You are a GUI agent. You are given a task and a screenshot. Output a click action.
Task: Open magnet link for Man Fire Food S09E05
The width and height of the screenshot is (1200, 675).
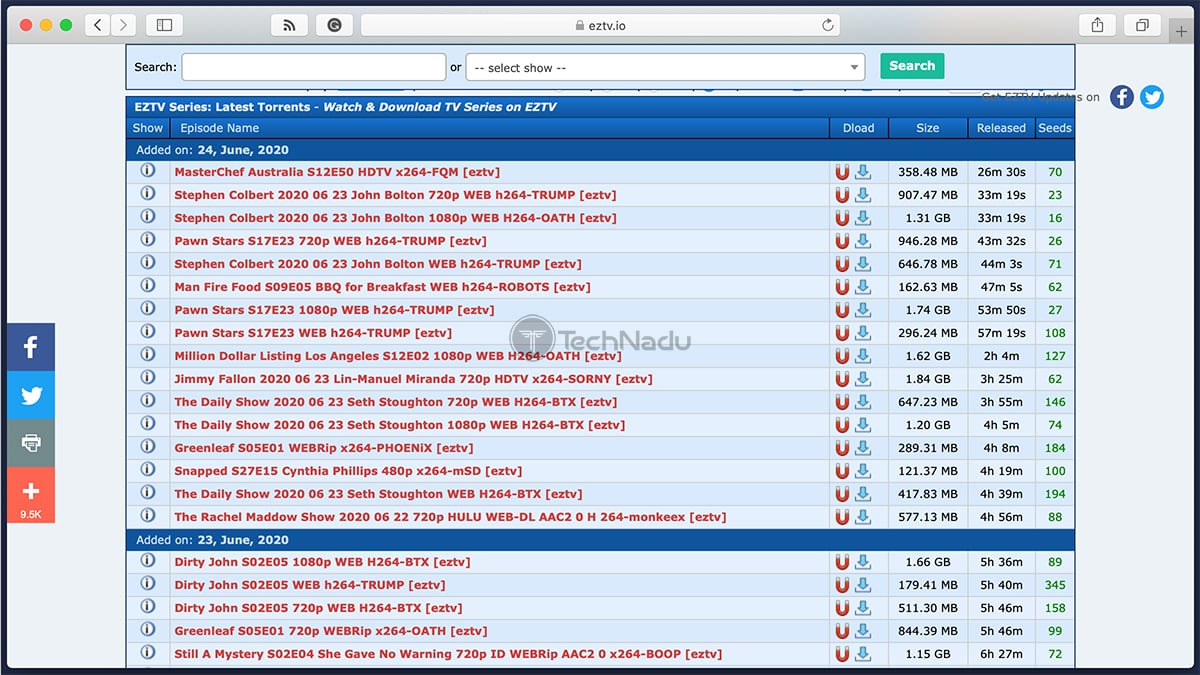point(842,287)
